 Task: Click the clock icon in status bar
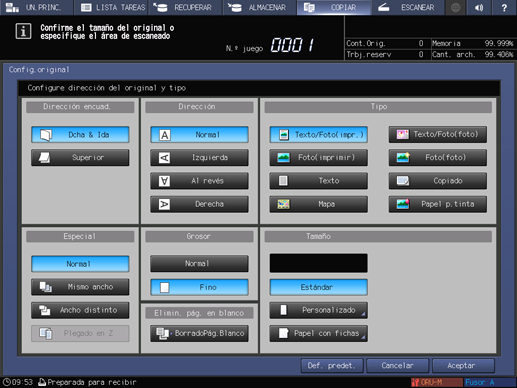7,382
